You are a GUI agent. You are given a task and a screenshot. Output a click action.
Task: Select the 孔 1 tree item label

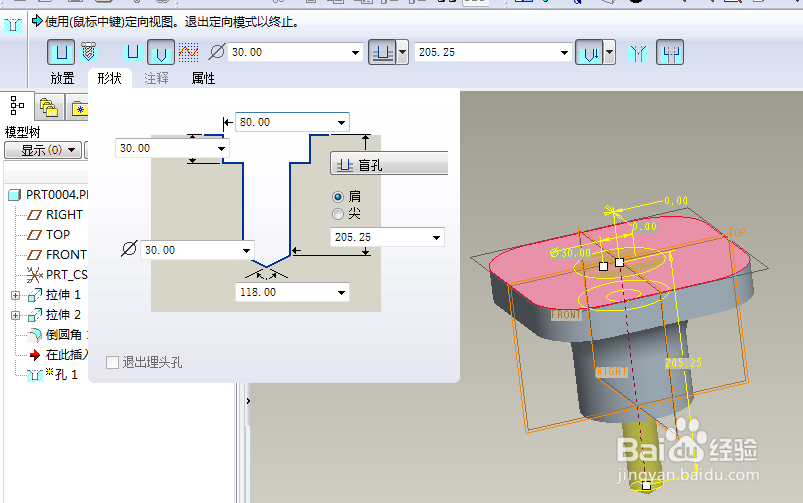click(x=67, y=375)
